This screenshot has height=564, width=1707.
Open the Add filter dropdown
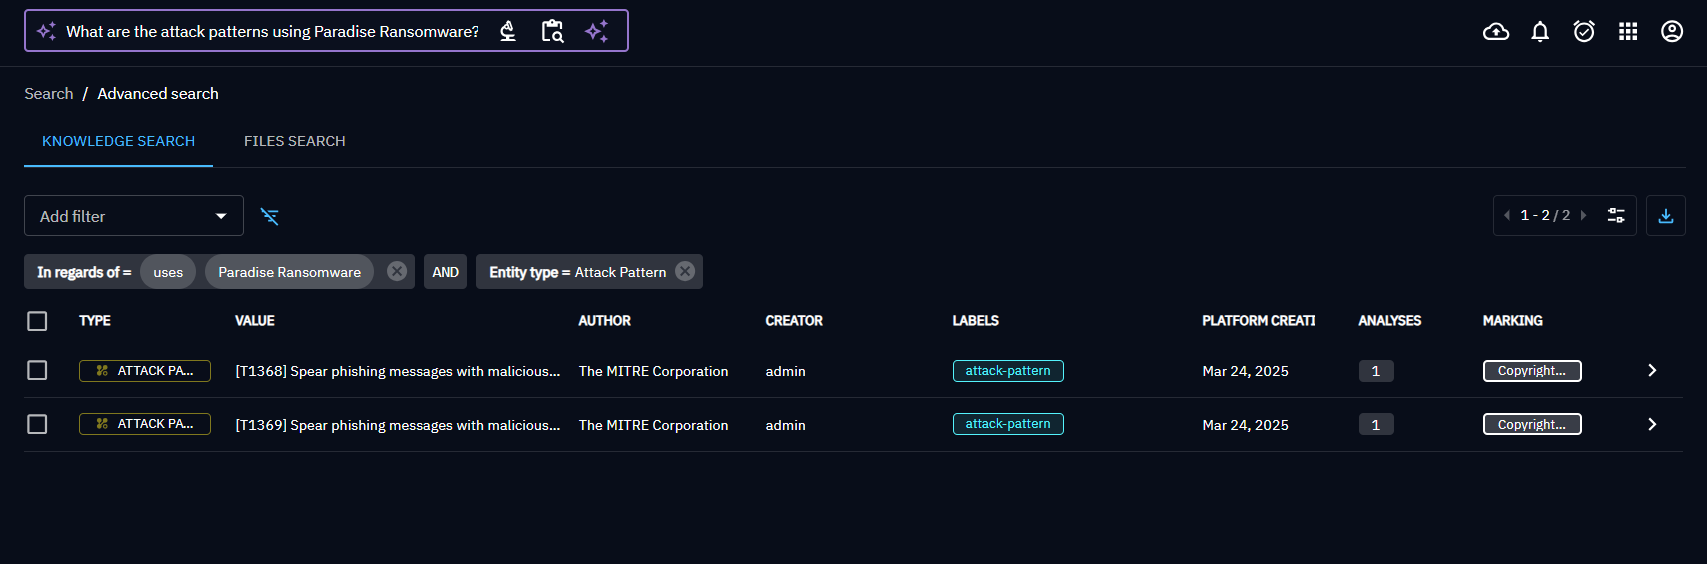point(134,216)
